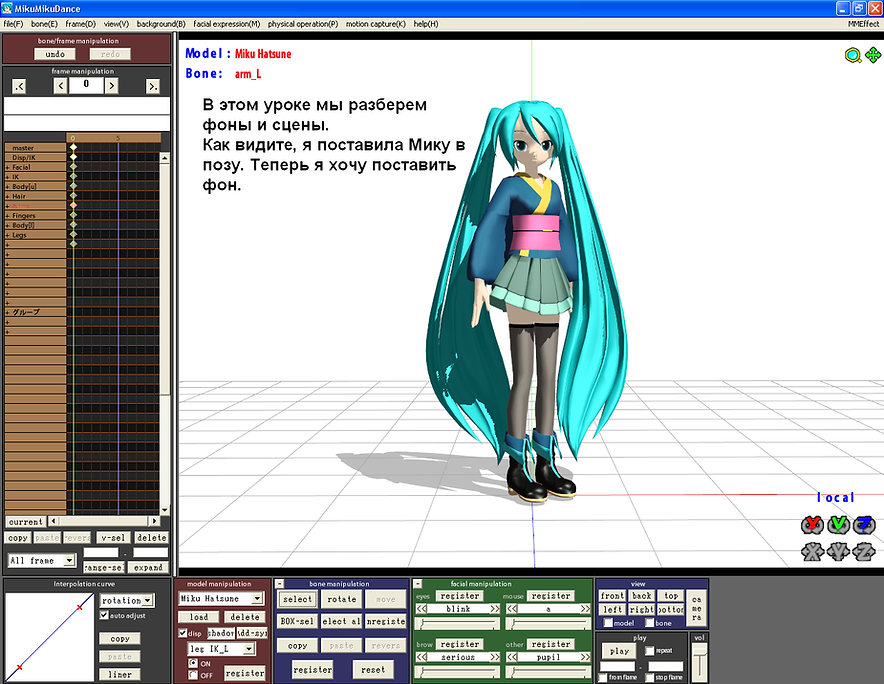Click the current frame number field
This screenshot has height=684, width=884.
[86, 85]
